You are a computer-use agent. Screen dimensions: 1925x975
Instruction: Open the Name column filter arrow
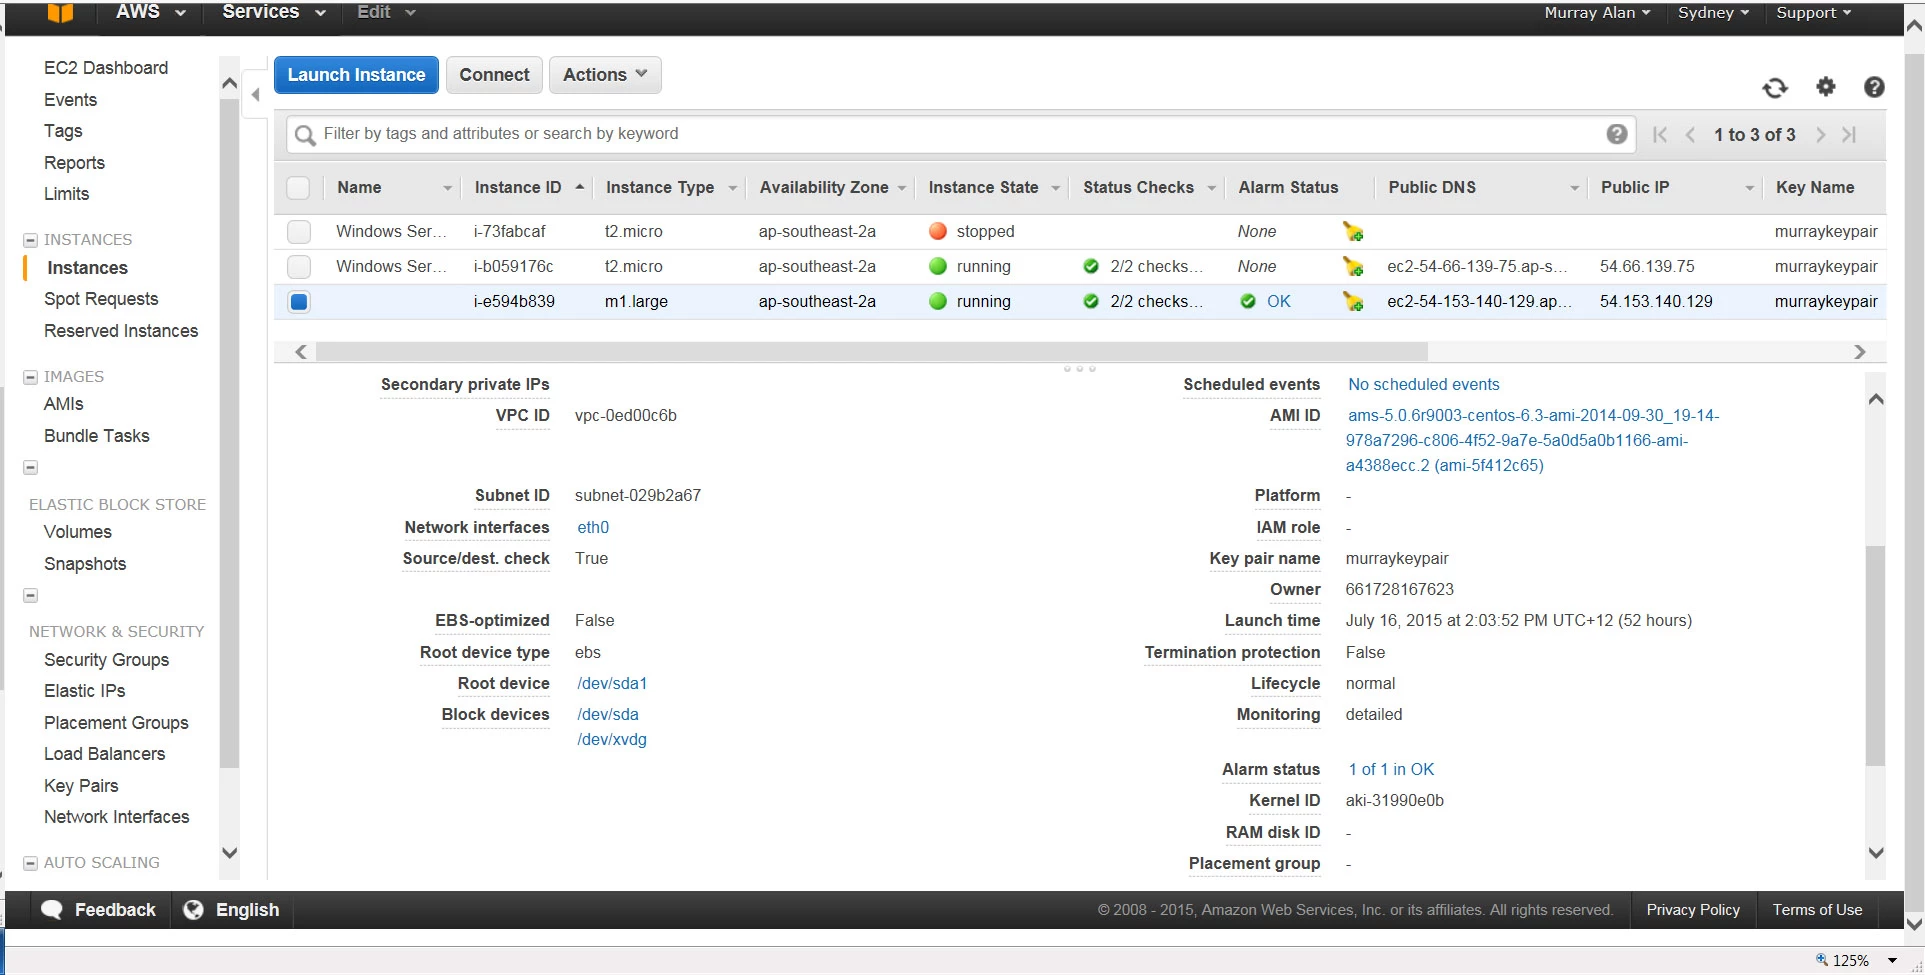tap(447, 188)
